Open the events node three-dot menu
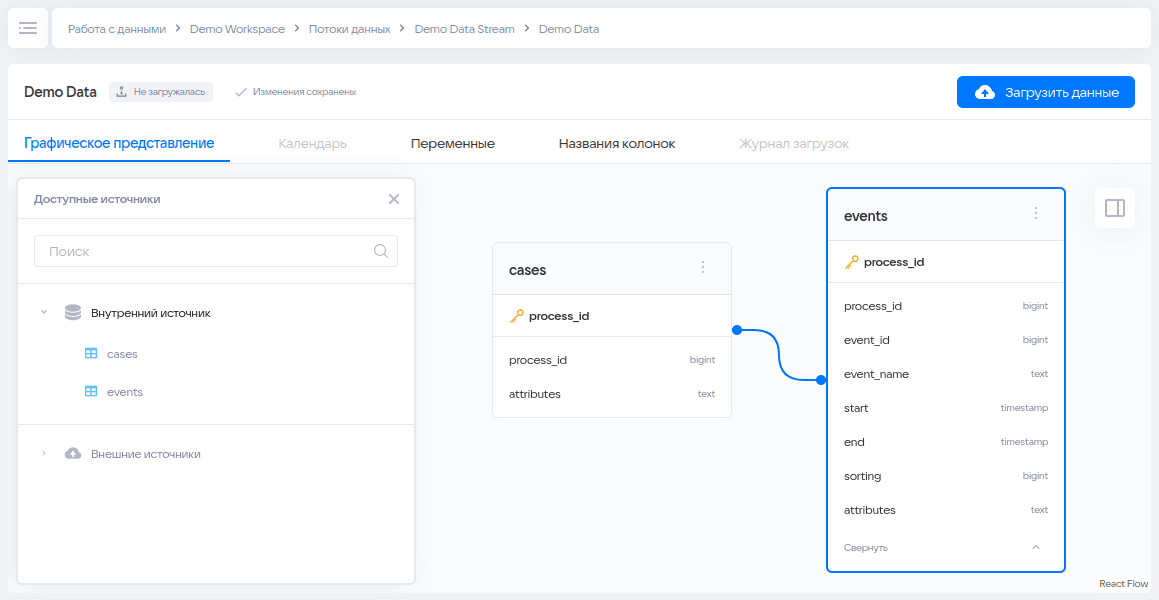This screenshot has height=600, width=1159. coord(1036,213)
